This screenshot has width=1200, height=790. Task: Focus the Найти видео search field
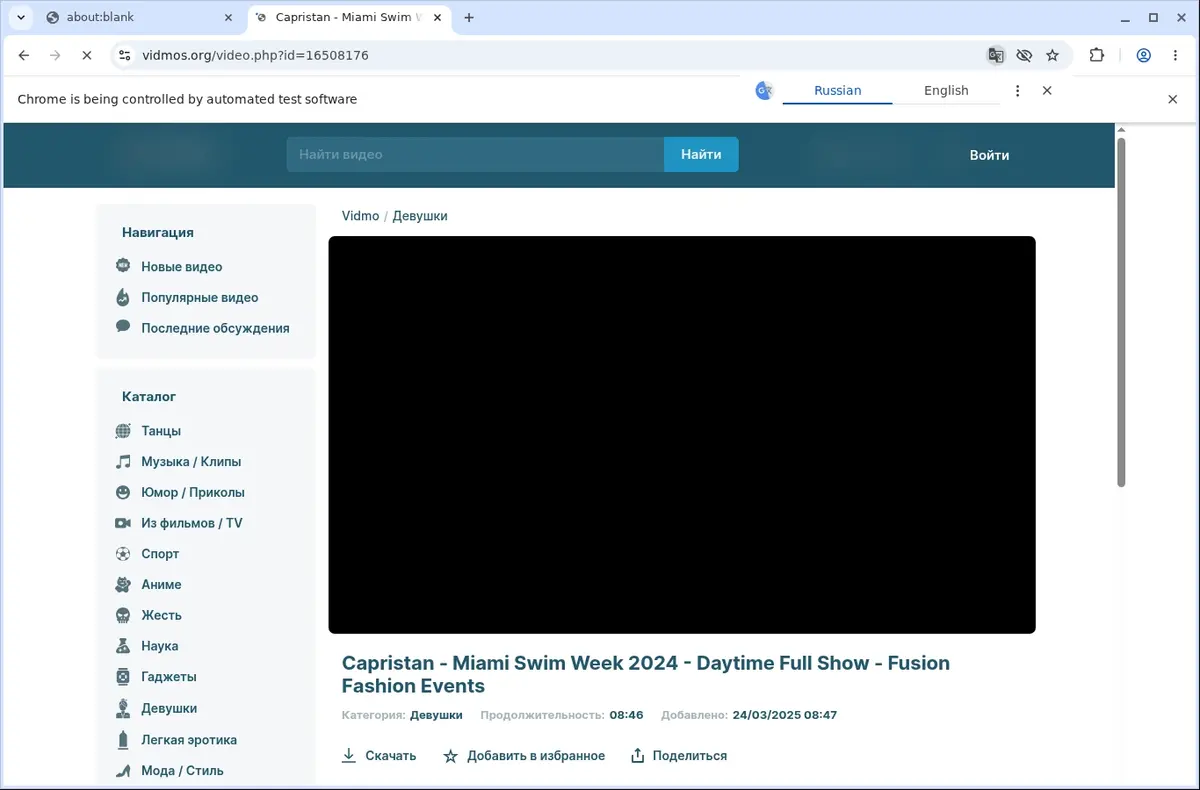coord(475,154)
